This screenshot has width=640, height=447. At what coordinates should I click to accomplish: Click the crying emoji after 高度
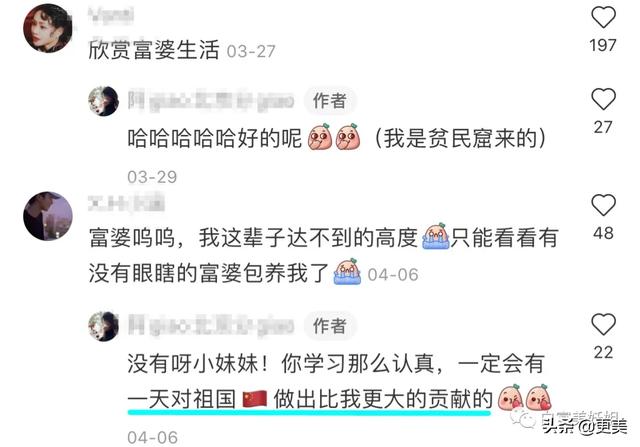[x=436, y=236]
